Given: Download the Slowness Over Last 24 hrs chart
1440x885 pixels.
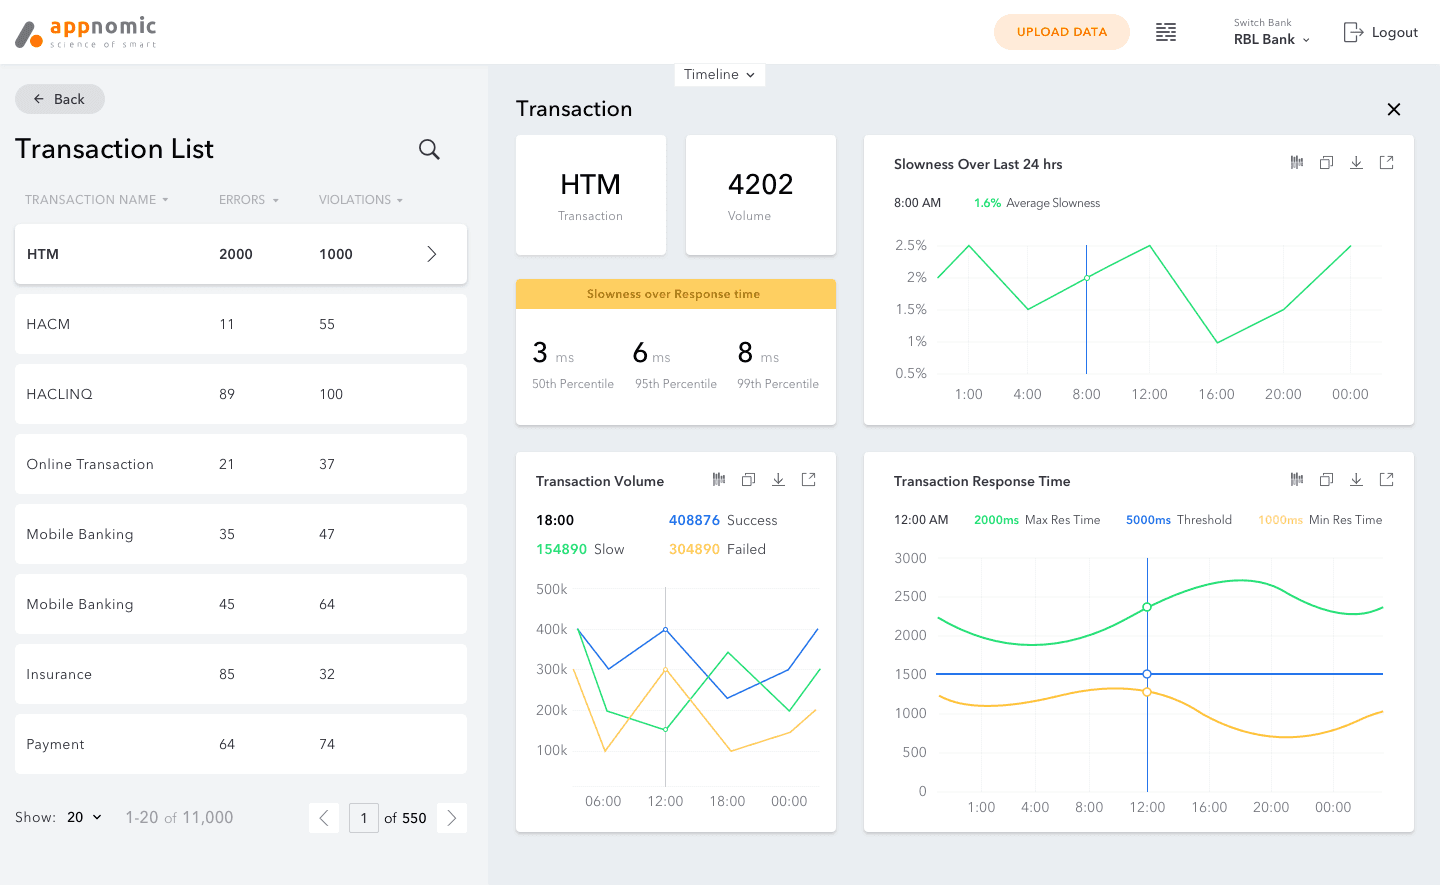Looking at the screenshot, I should click(x=1356, y=162).
